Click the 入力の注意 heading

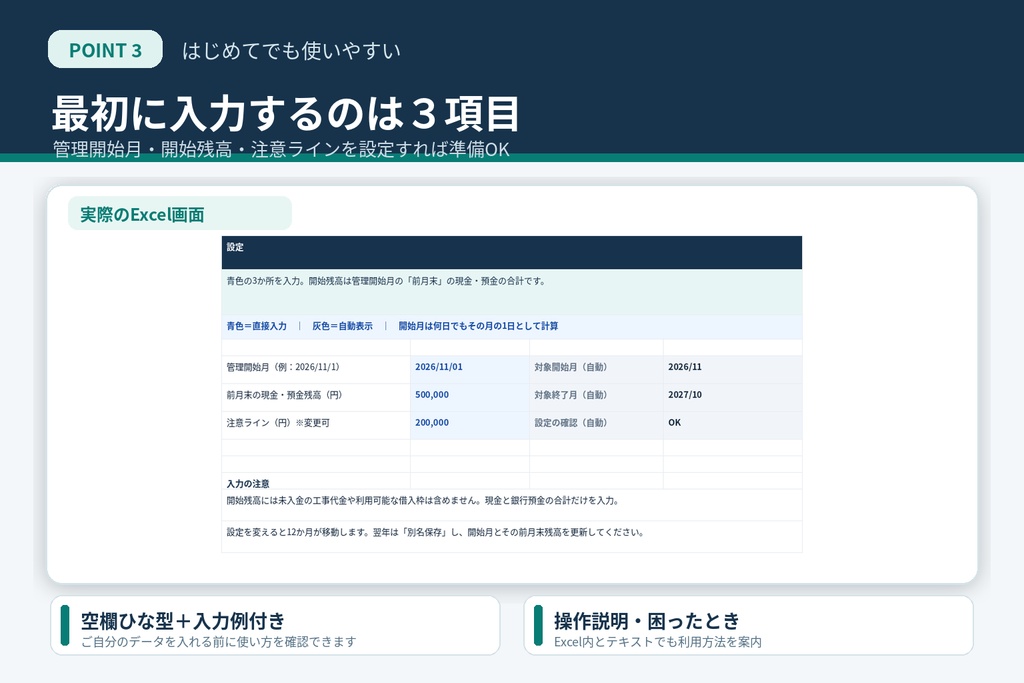[x=248, y=484]
